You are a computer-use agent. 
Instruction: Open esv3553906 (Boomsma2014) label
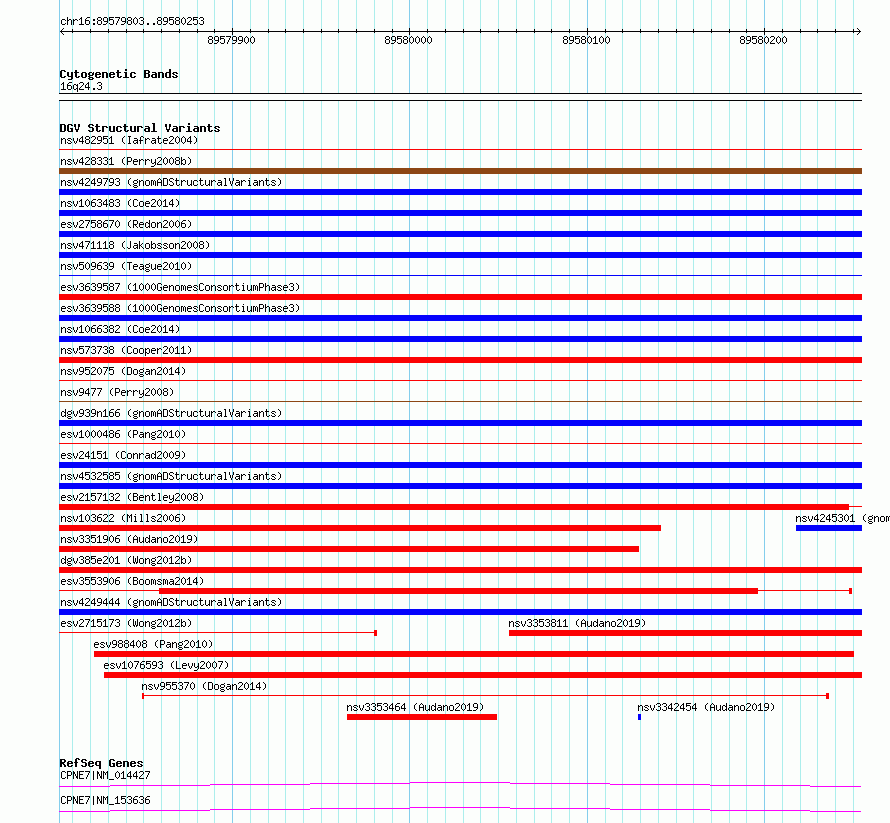pos(132,581)
